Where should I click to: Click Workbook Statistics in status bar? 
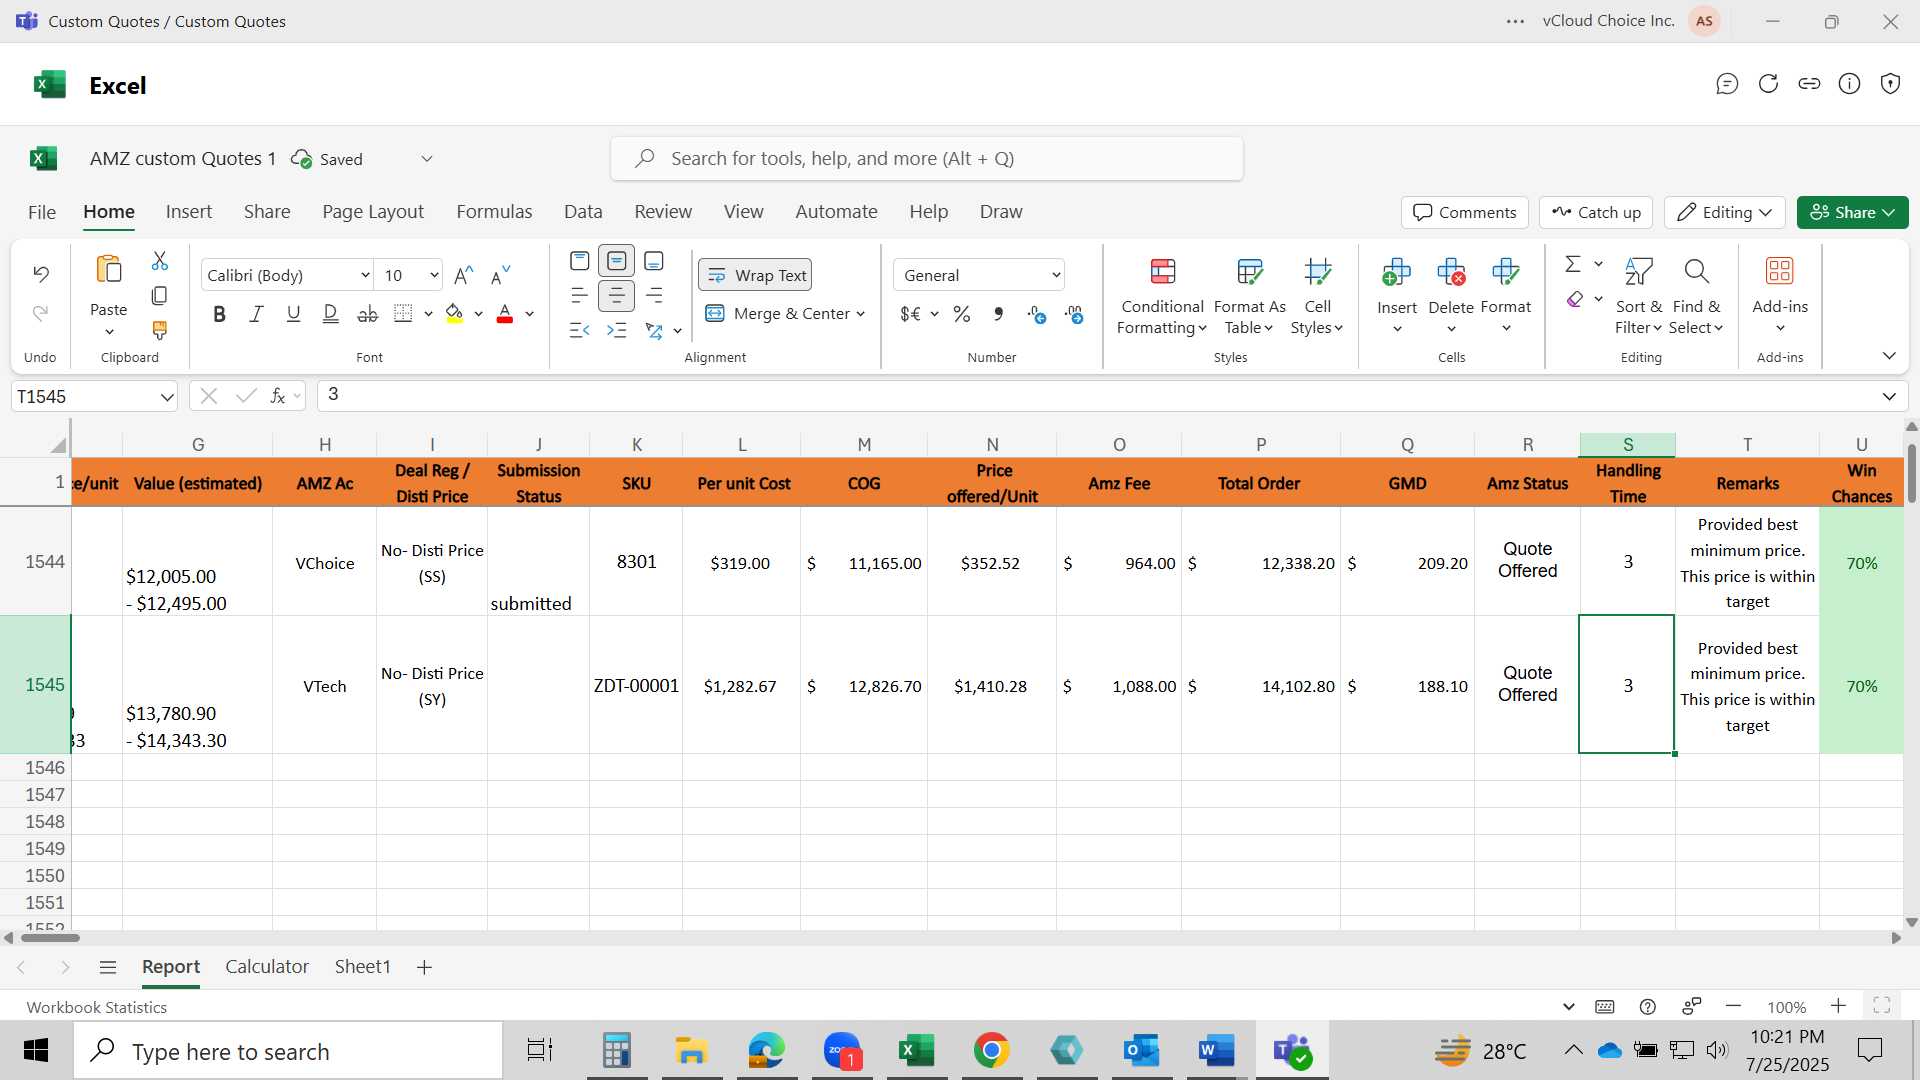[x=97, y=1007]
